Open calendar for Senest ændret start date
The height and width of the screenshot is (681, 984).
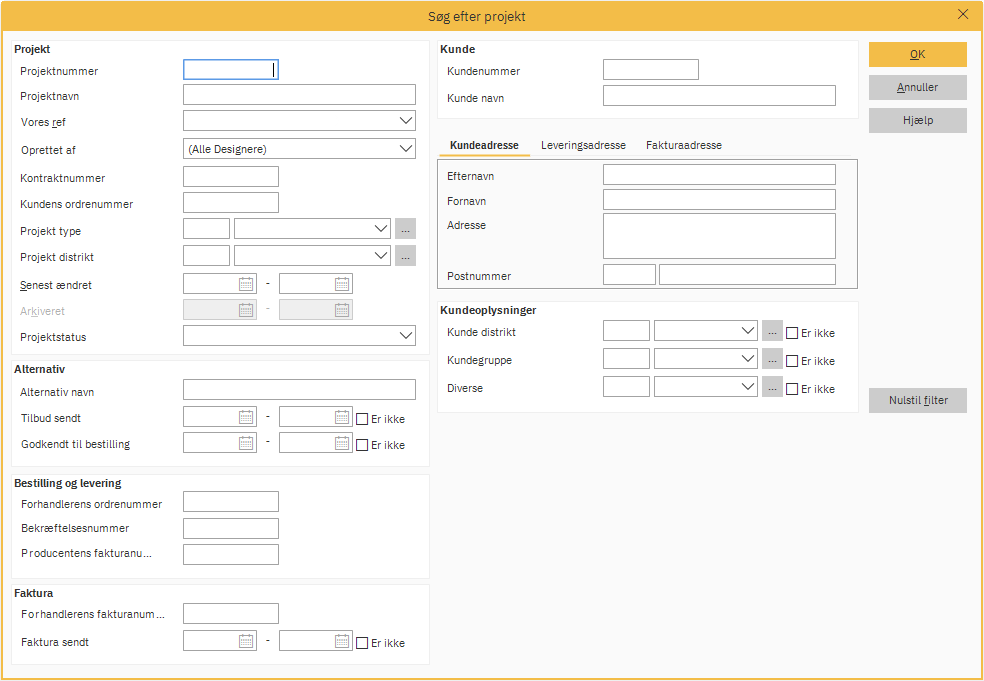click(x=246, y=284)
